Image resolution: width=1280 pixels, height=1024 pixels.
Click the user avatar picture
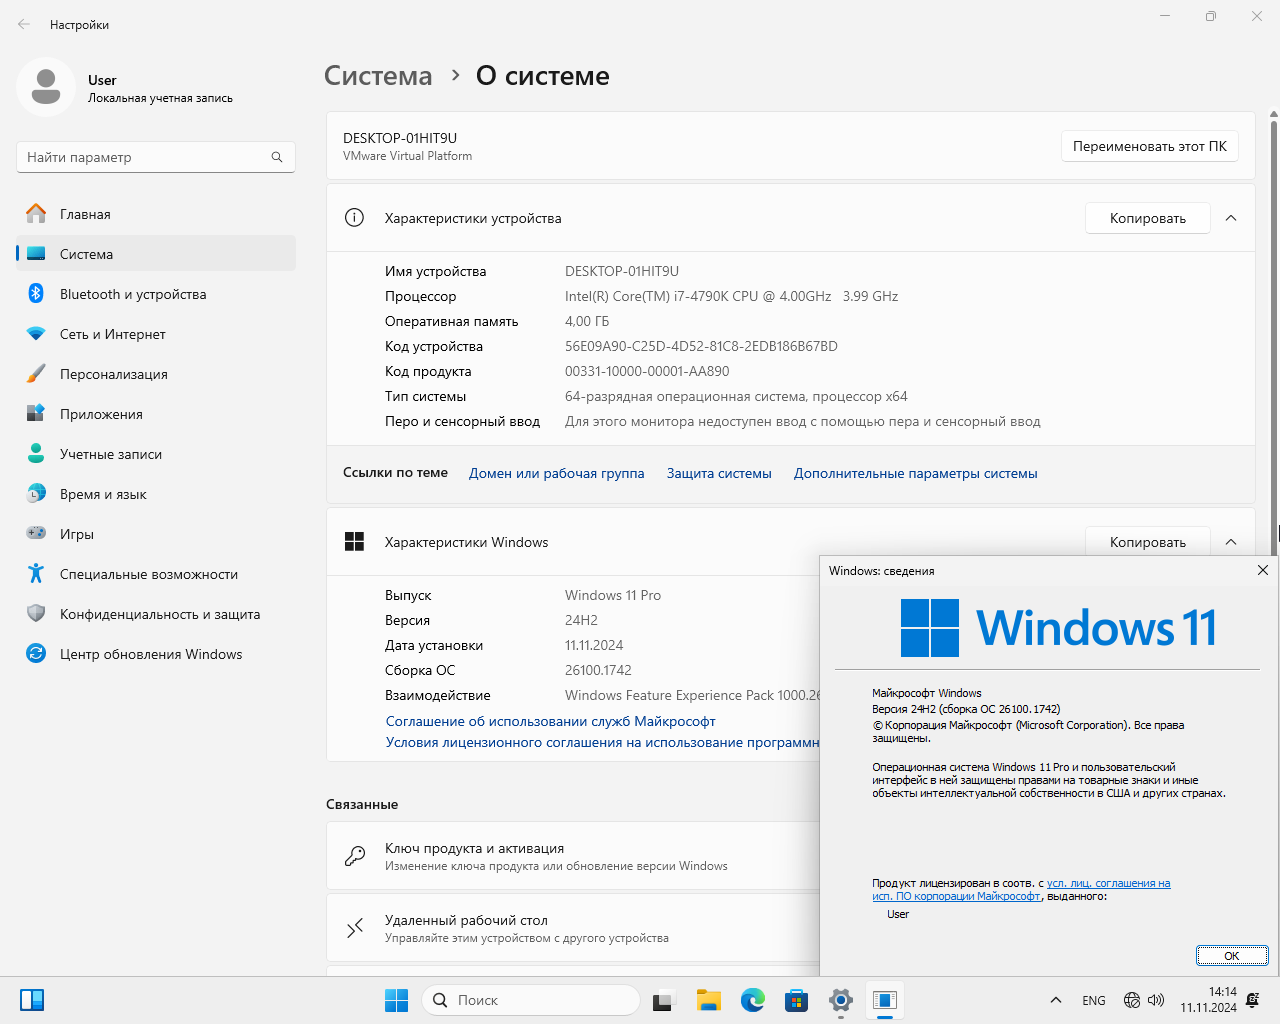(x=46, y=87)
